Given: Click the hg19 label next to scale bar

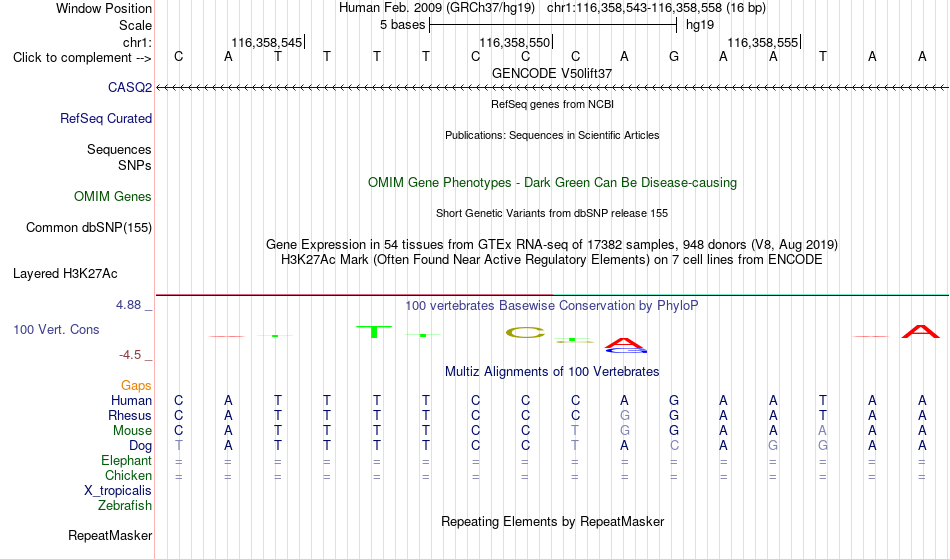Looking at the screenshot, I should pyautogui.click(x=700, y=25).
